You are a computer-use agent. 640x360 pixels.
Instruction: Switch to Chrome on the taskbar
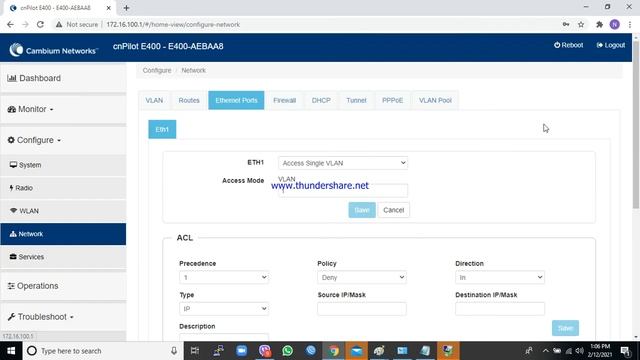click(x=334, y=351)
